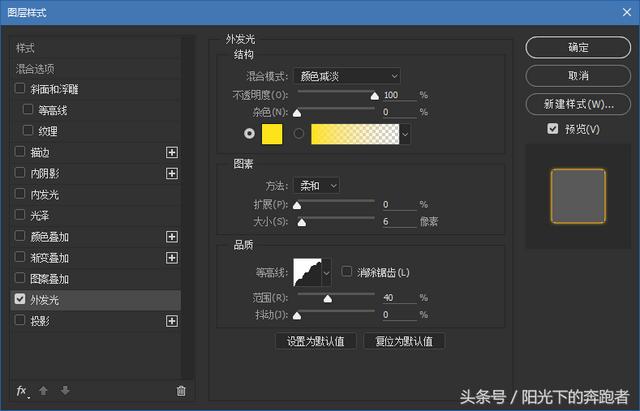Viewport: 640px width, 411px height.
Task: Open the 混合模式 颜色减淡 dropdown
Action: point(347,76)
